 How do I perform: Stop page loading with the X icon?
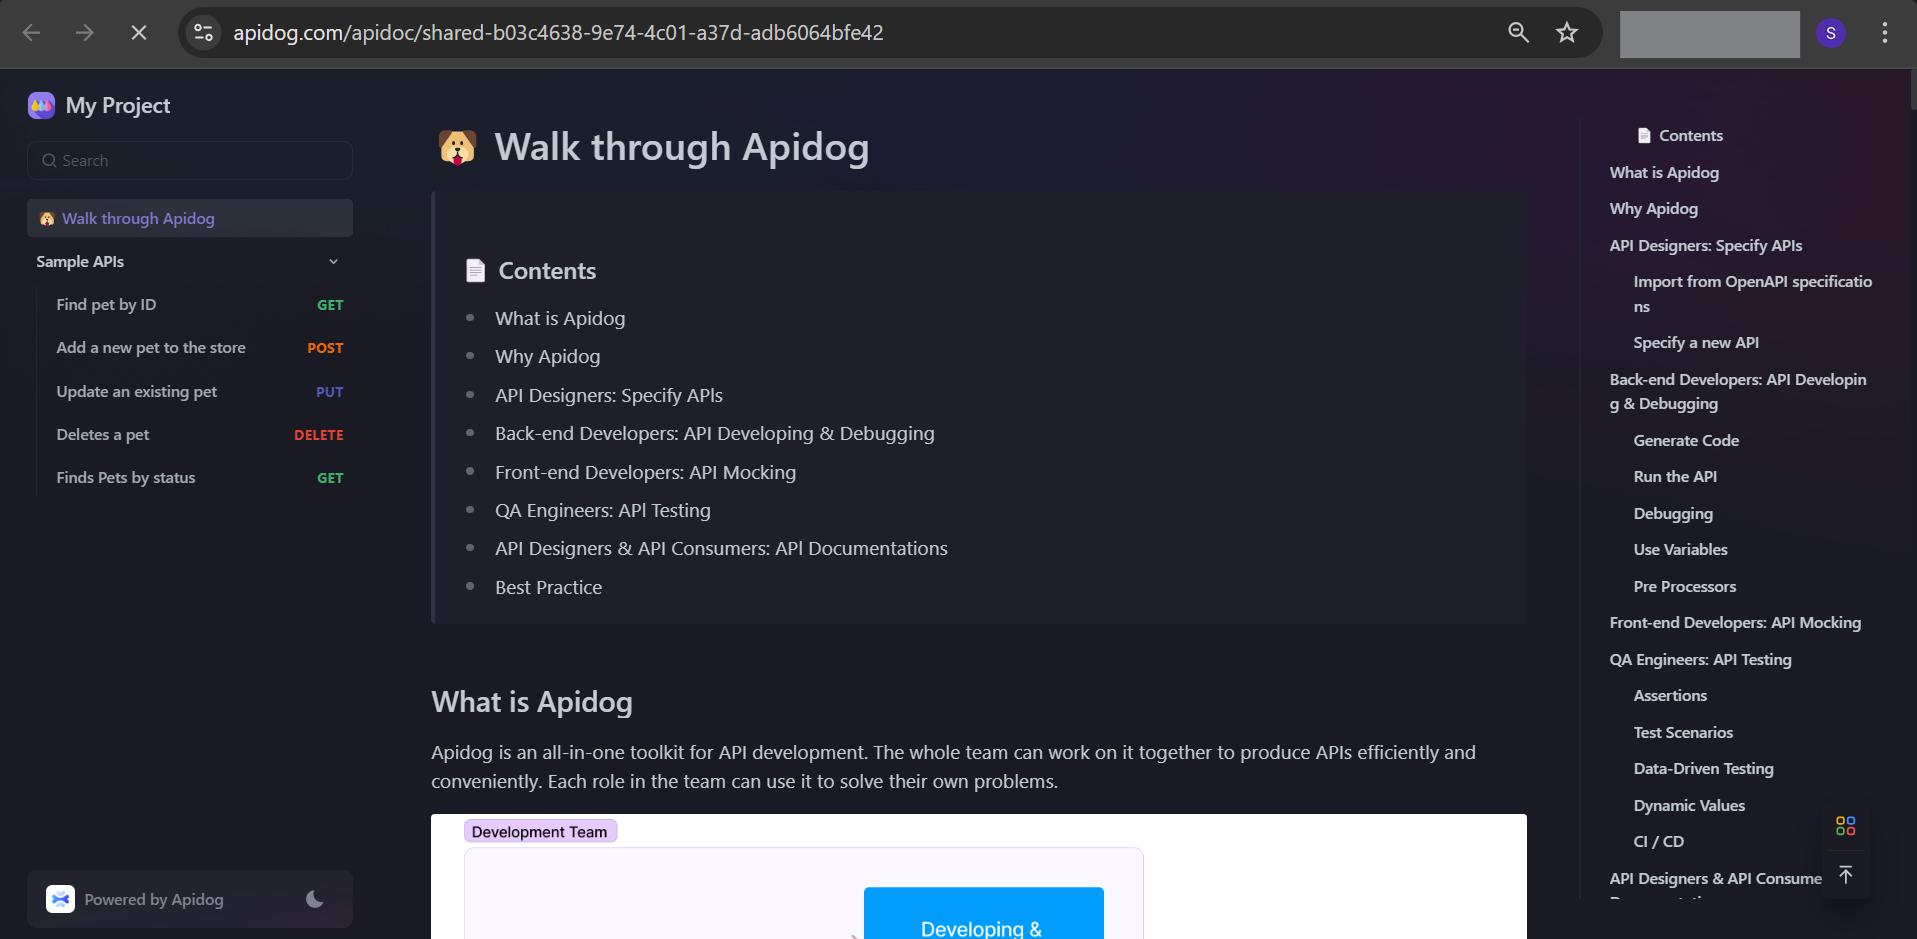(139, 33)
